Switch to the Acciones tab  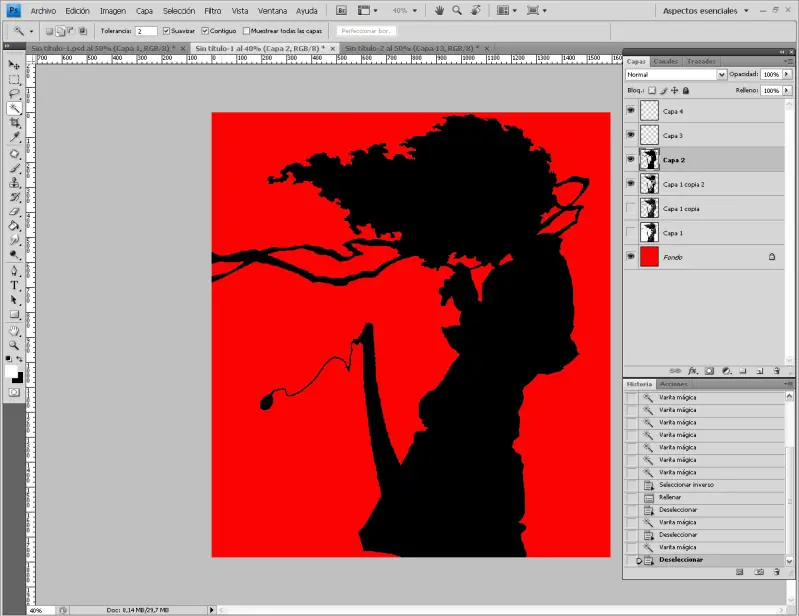[x=674, y=384]
